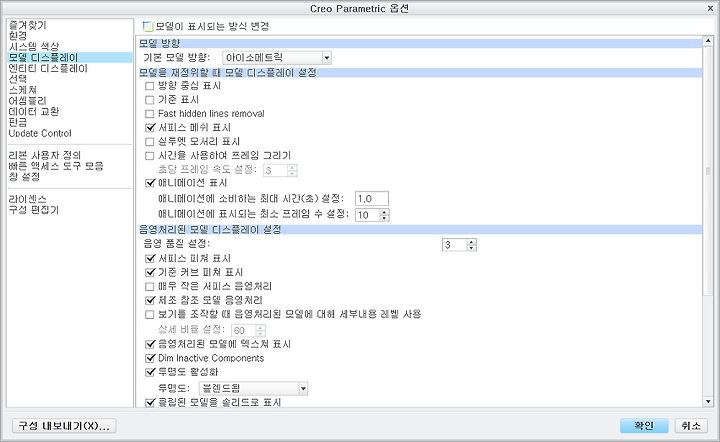Viewport: 720px width, 442px height.
Task: Open 창 설정 category
Action: (x=24, y=177)
